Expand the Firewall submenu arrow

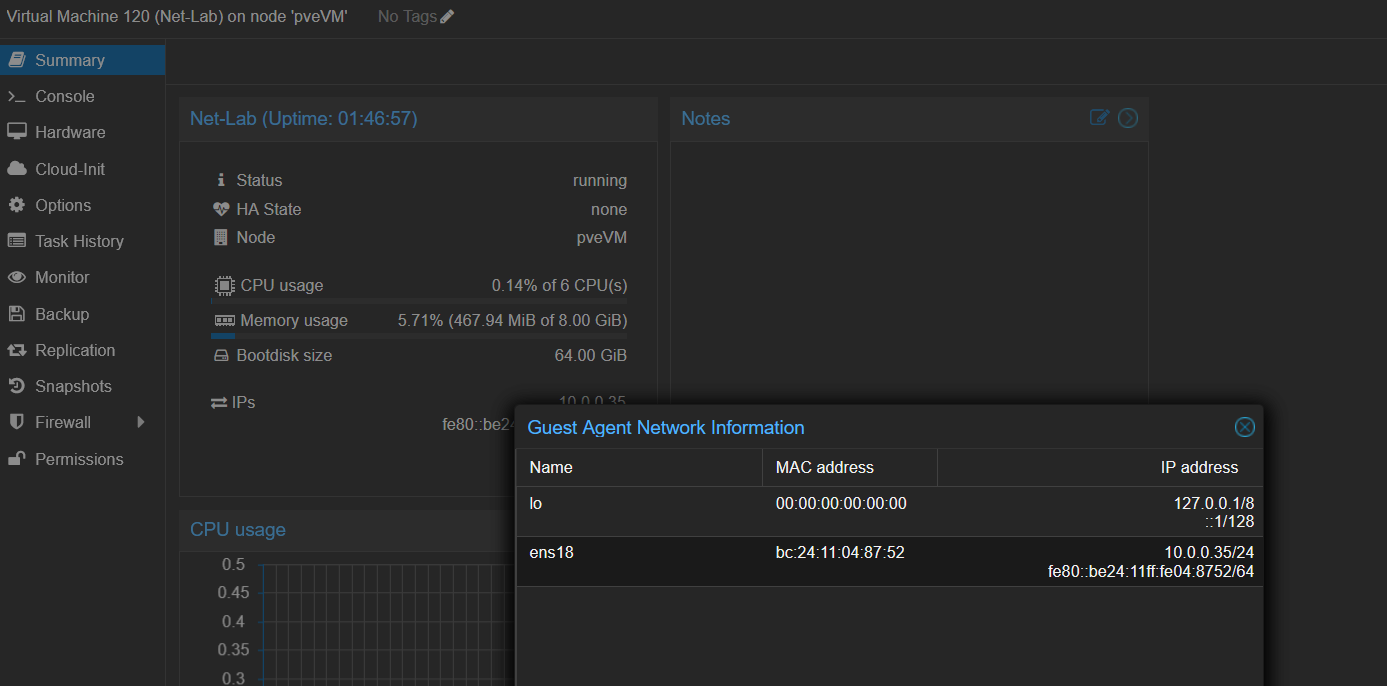pos(141,422)
